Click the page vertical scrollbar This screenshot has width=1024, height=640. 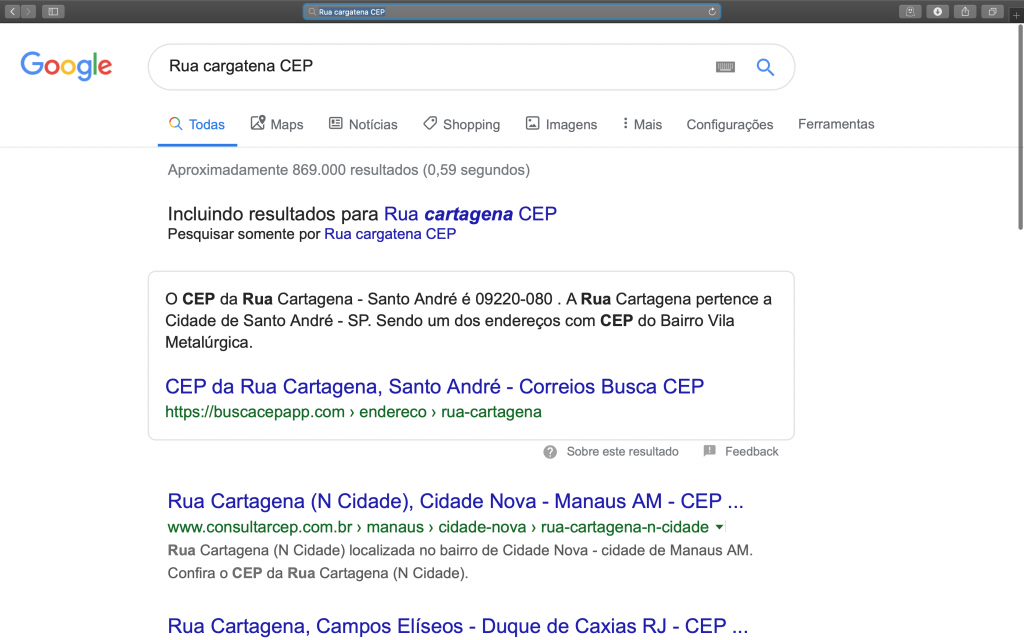point(1019,127)
